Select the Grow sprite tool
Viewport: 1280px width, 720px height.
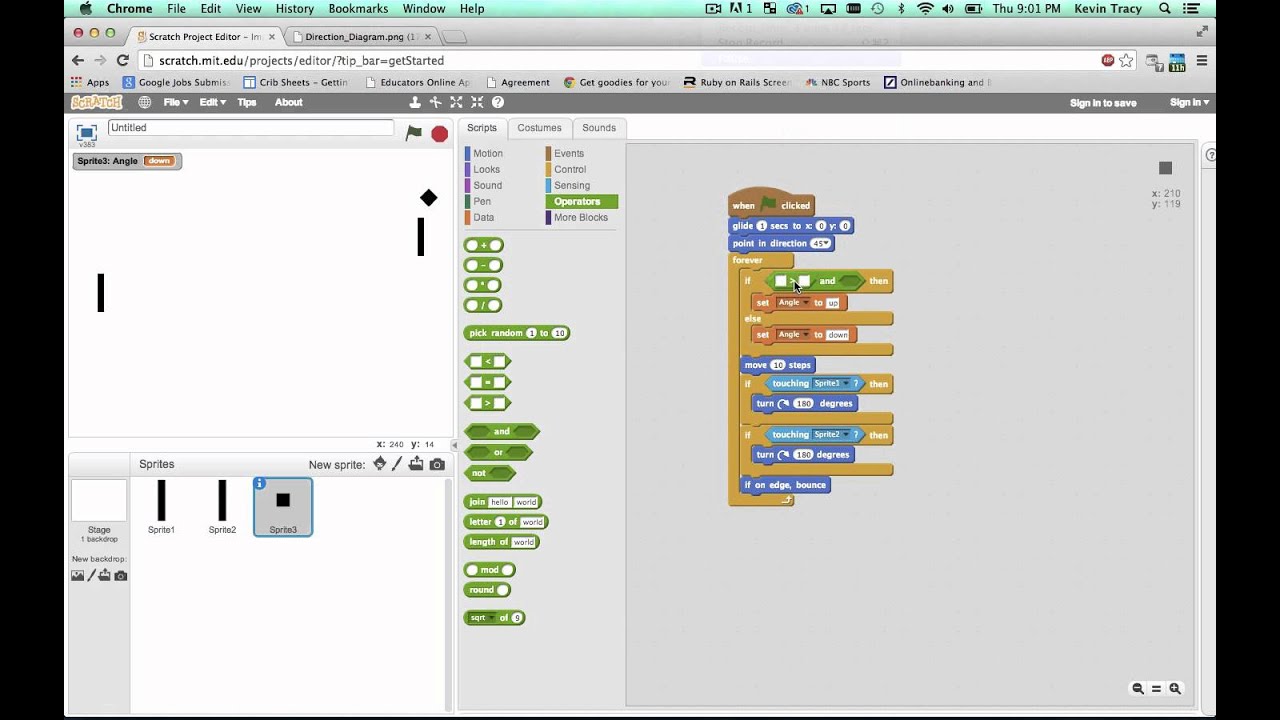[x=456, y=102]
